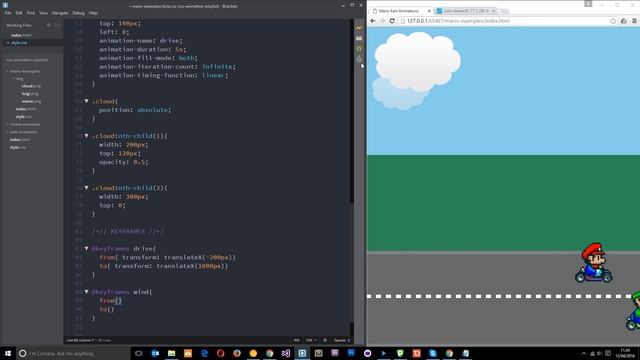Screen dimensions: 640x360
Task: Open the Edit menu in Brackets
Action: tap(19, 13)
